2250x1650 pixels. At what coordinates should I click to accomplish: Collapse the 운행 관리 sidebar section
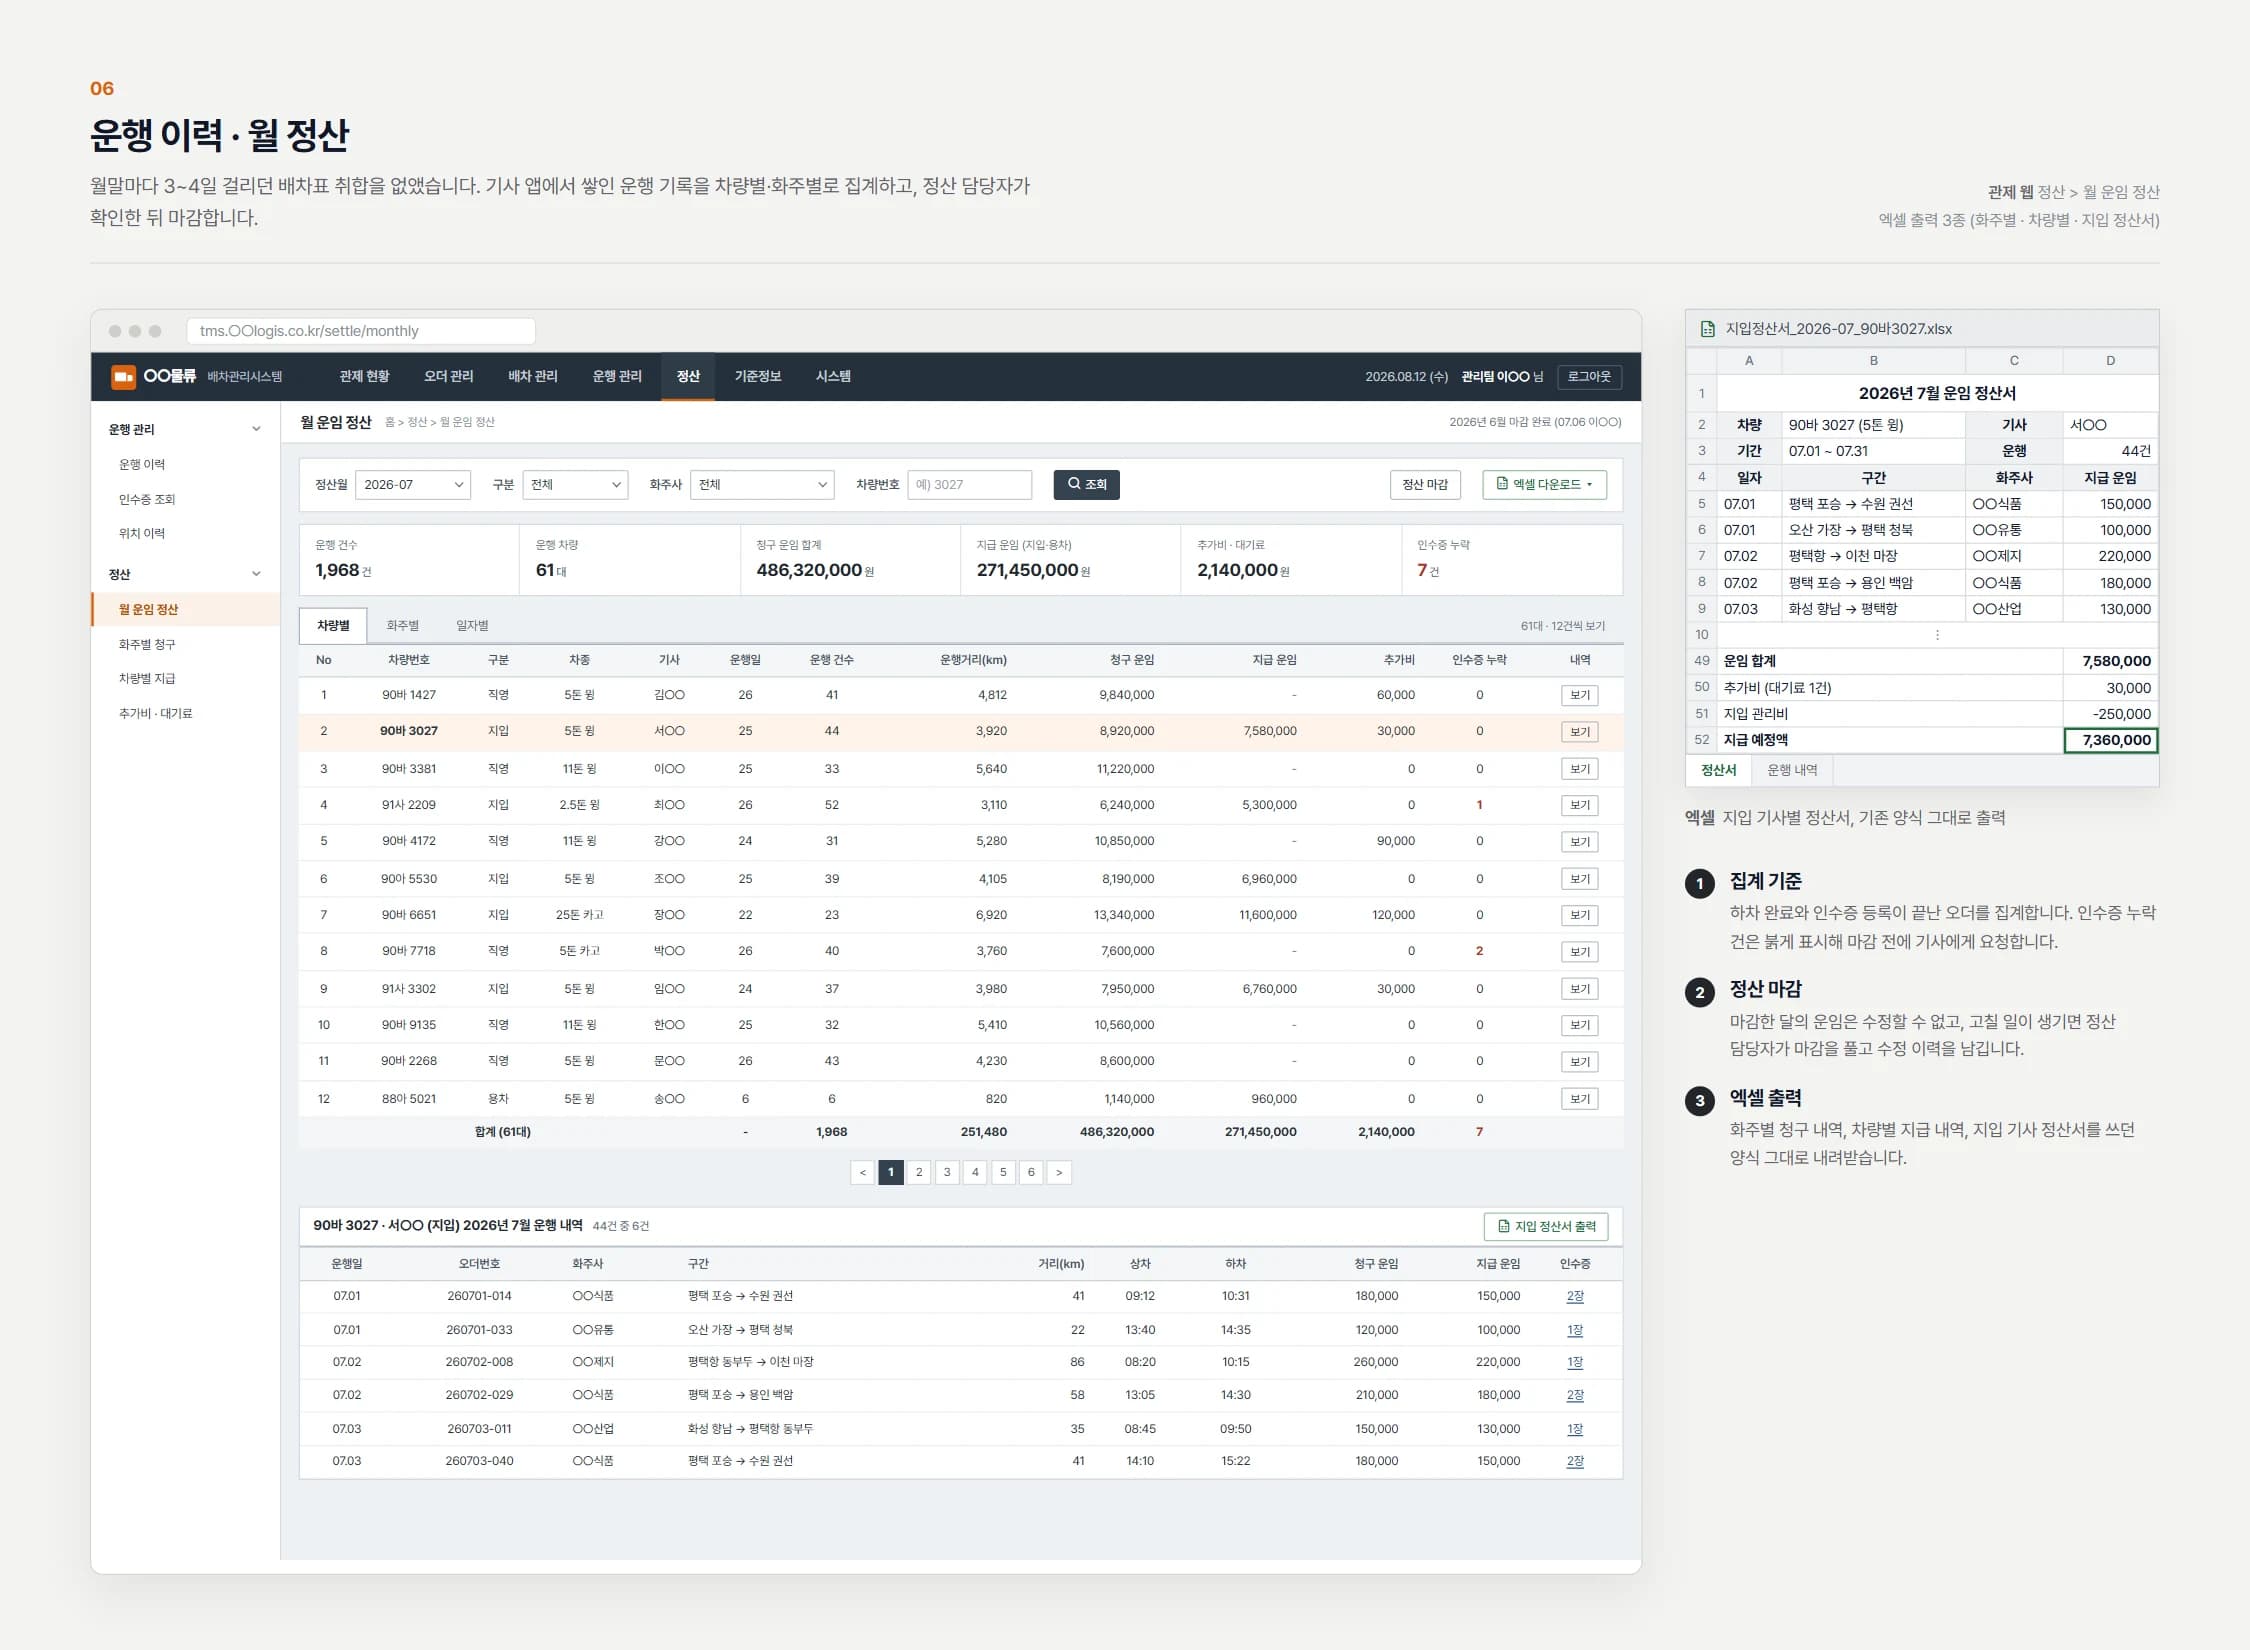pos(256,429)
